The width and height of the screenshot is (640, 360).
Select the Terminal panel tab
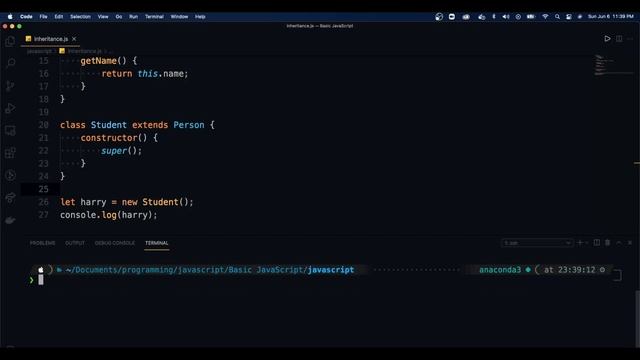point(157,243)
